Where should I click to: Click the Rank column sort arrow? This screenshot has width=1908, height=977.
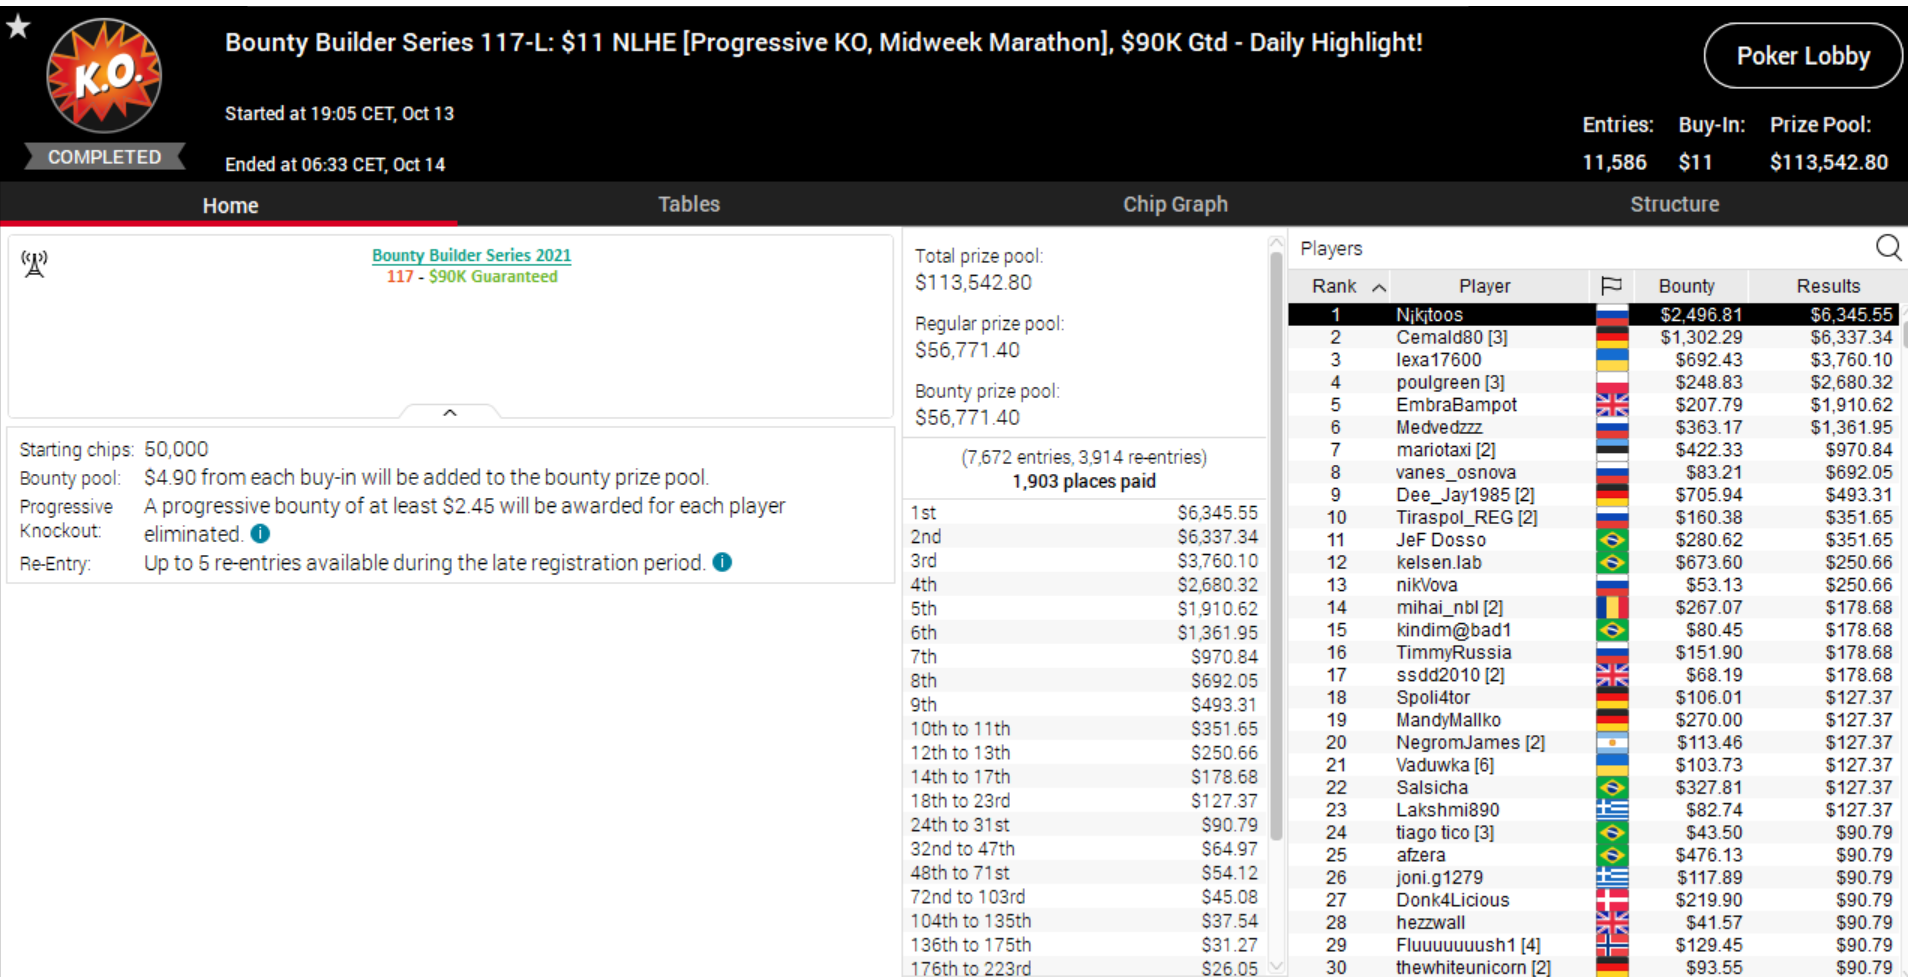(x=1379, y=288)
